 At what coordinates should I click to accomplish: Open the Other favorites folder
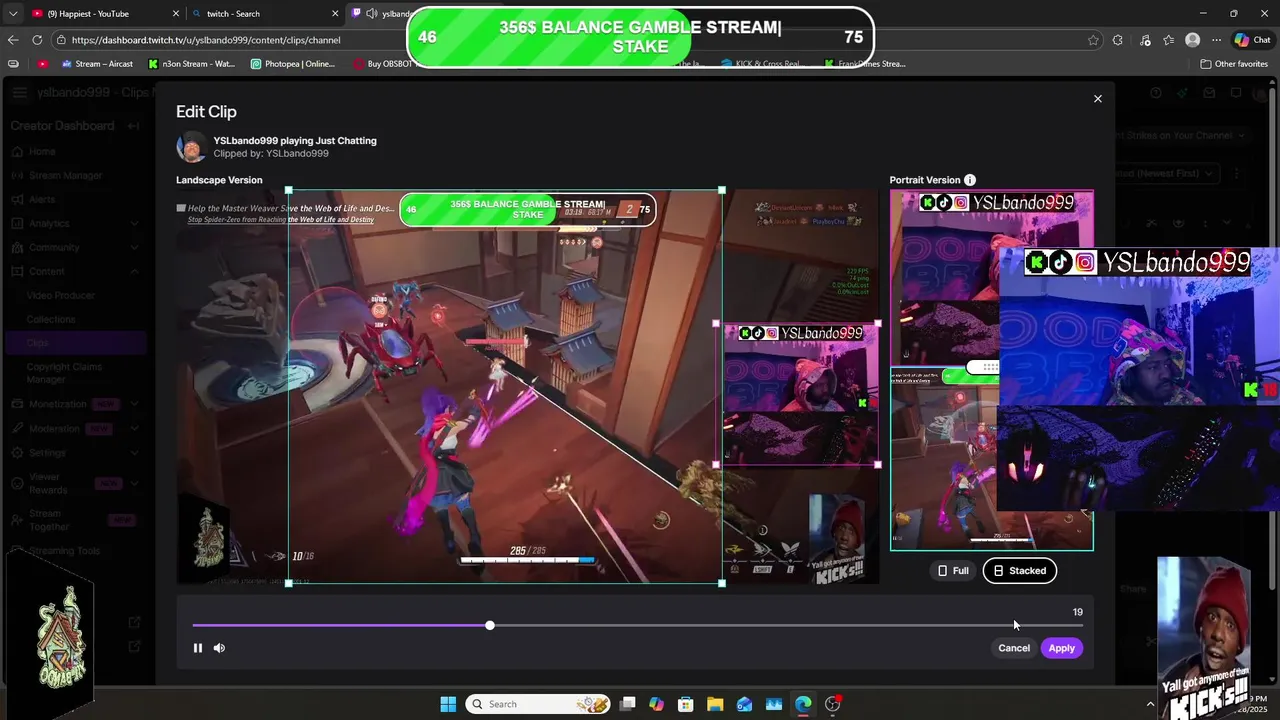coord(1234,64)
